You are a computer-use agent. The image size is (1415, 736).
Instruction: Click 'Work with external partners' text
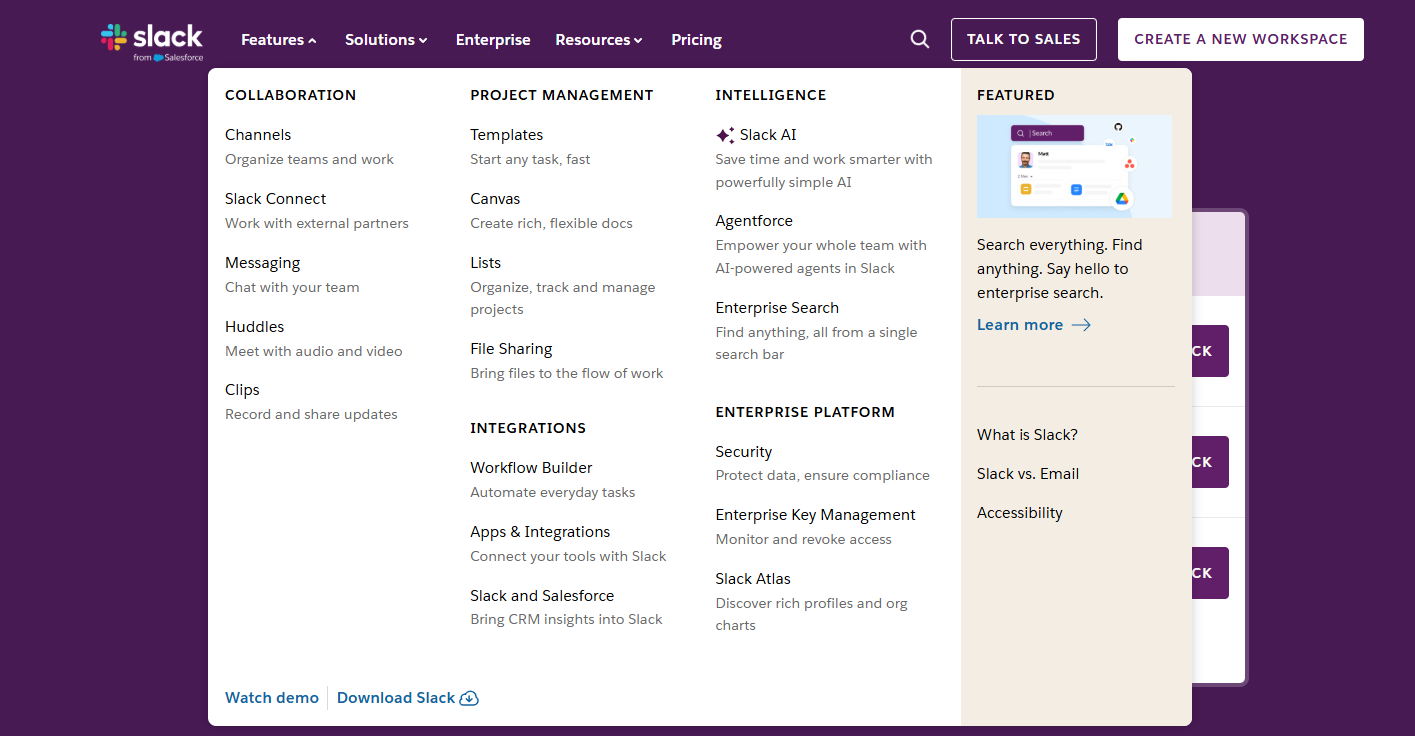tap(317, 224)
